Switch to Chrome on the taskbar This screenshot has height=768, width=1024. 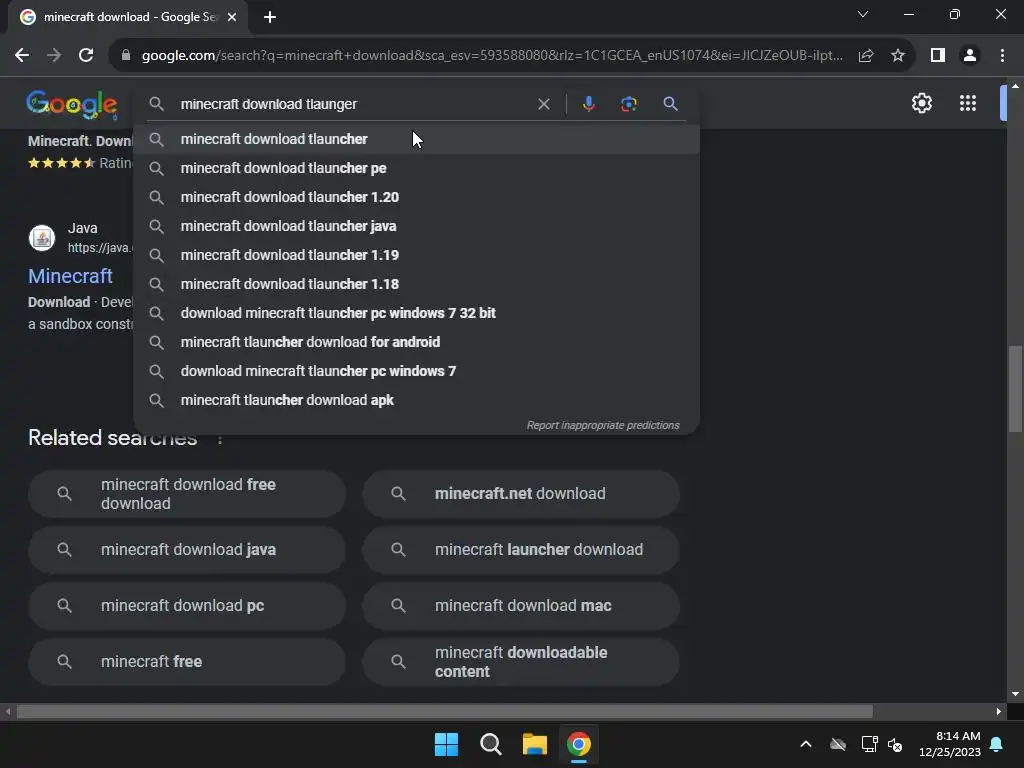point(579,744)
